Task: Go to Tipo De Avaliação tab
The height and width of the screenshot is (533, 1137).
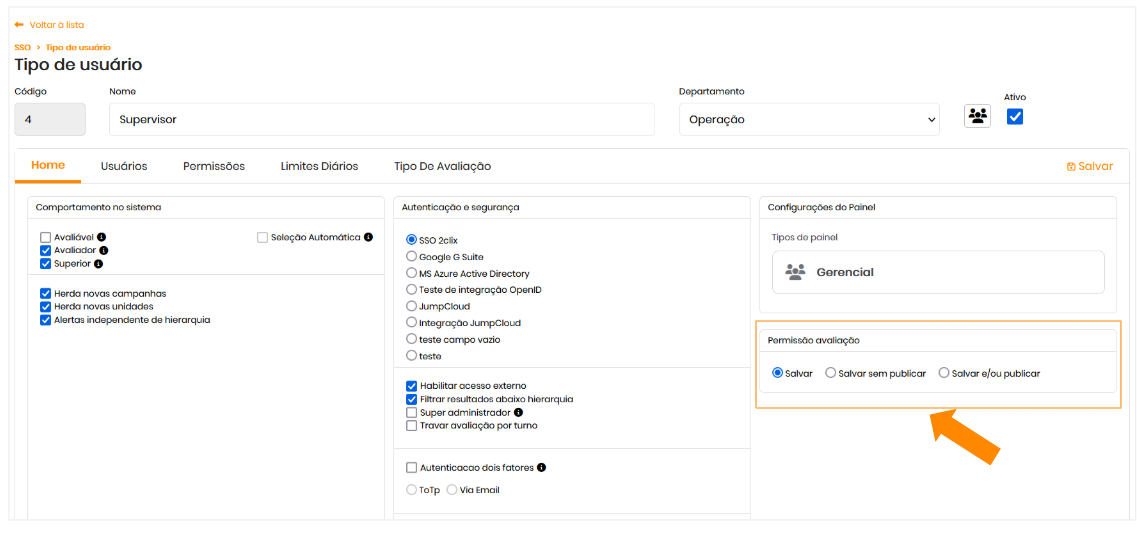Action: (442, 166)
